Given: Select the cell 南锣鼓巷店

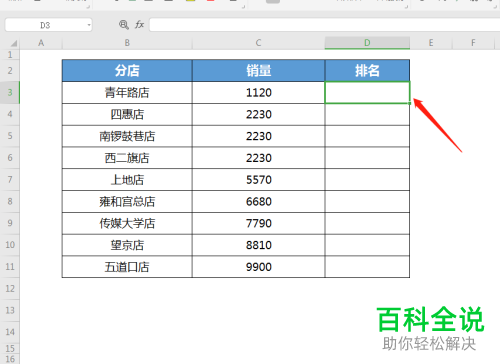Looking at the screenshot, I should tap(127, 136).
